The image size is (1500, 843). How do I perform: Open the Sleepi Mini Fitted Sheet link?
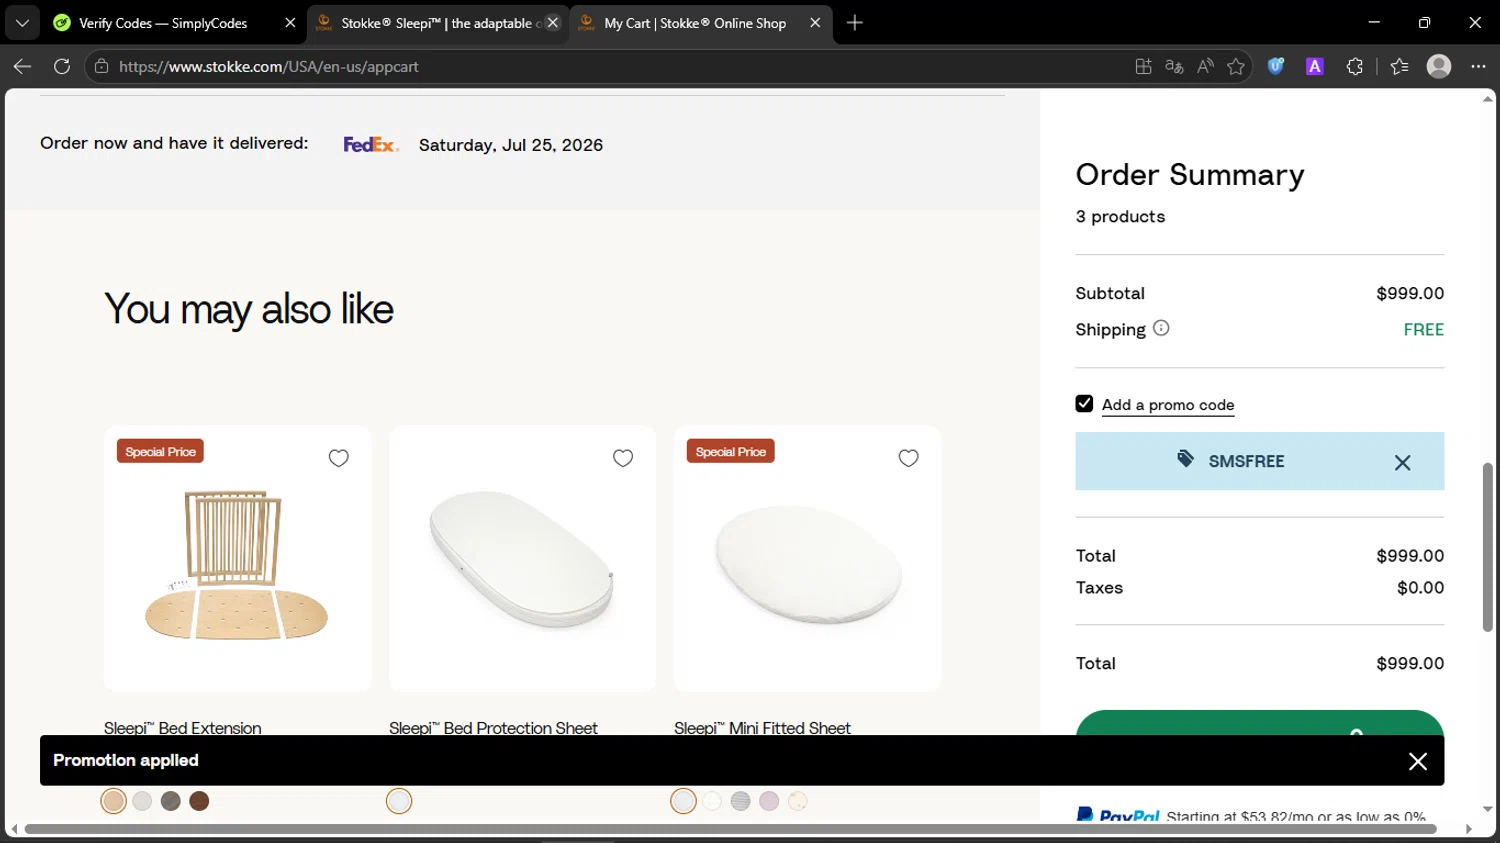[x=762, y=728]
